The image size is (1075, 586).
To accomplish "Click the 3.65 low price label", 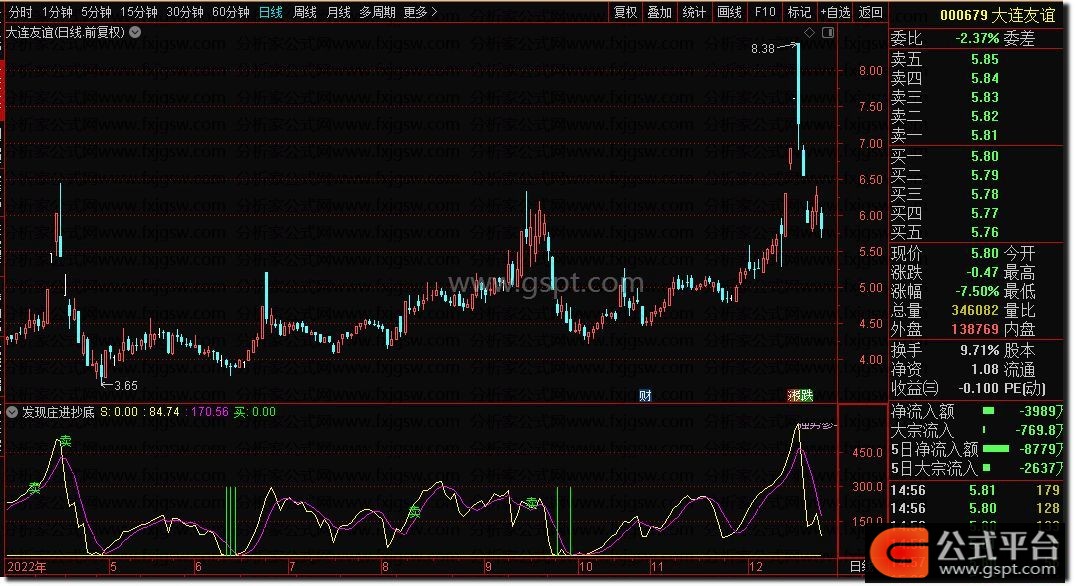I will coord(125,386).
